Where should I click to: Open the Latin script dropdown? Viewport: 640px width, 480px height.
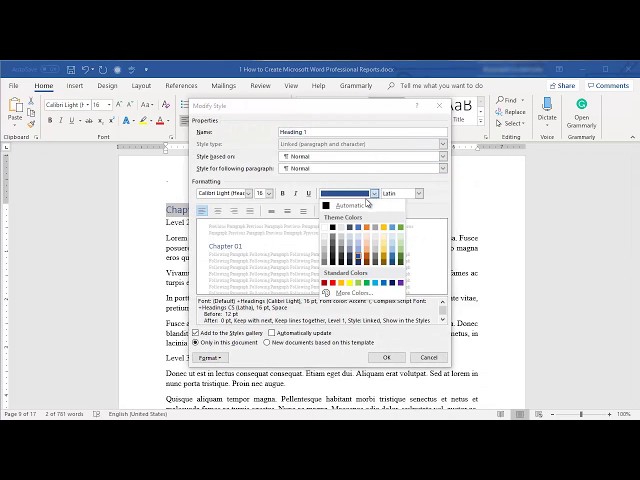pyautogui.click(x=419, y=193)
